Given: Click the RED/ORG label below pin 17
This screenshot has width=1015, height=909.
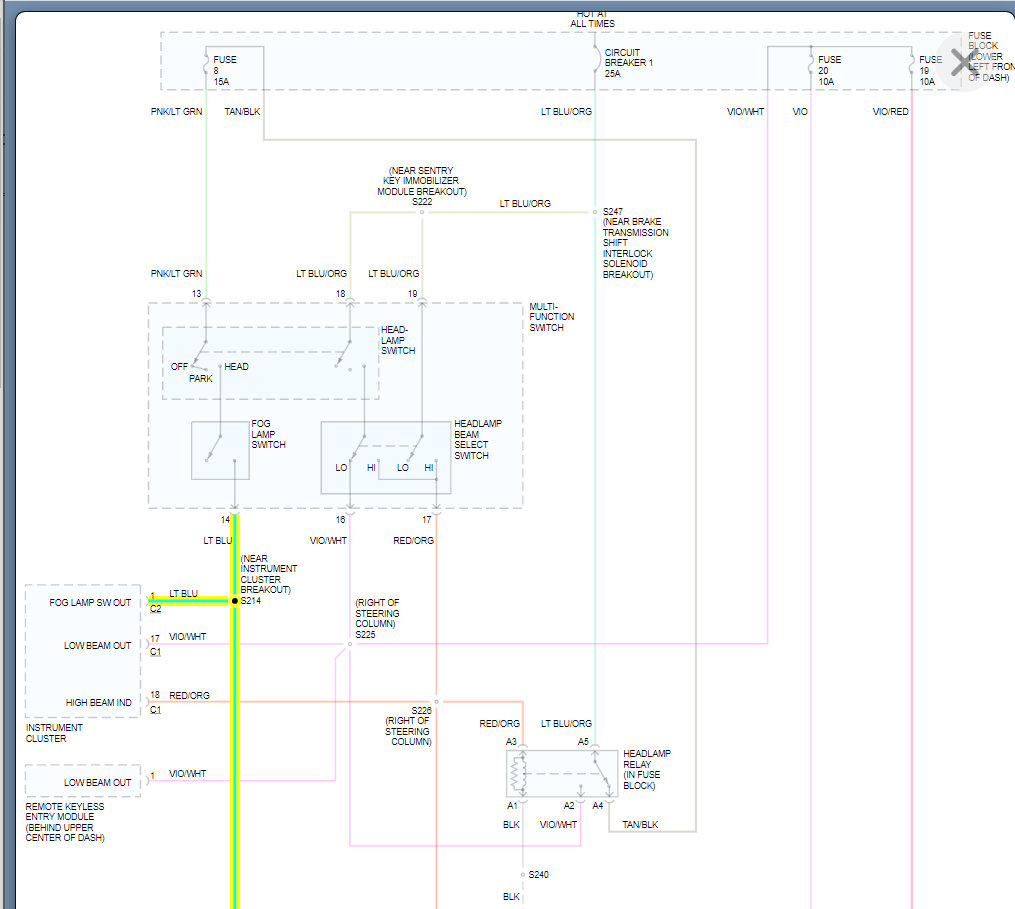Looking at the screenshot, I should (414, 541).
